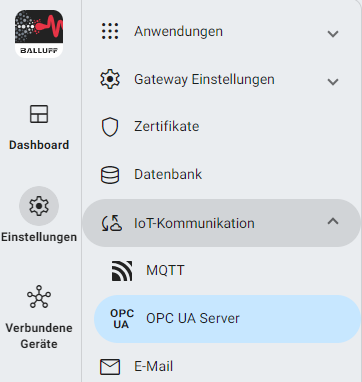This screenshot has width=362, height=382.
Task: Select OPC UA Server entry
Action: [x=227, y=319]
